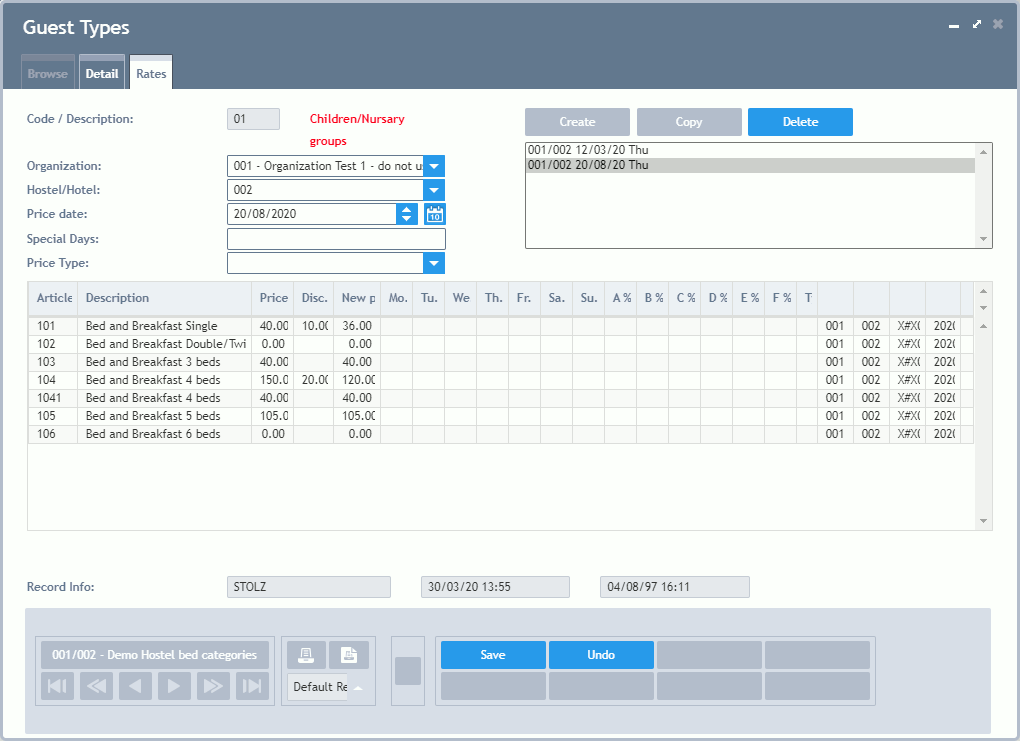The width and height of the screenshot is (1020, 741).
Task: Switch to the Browse tab
Action: pos(47,74)
